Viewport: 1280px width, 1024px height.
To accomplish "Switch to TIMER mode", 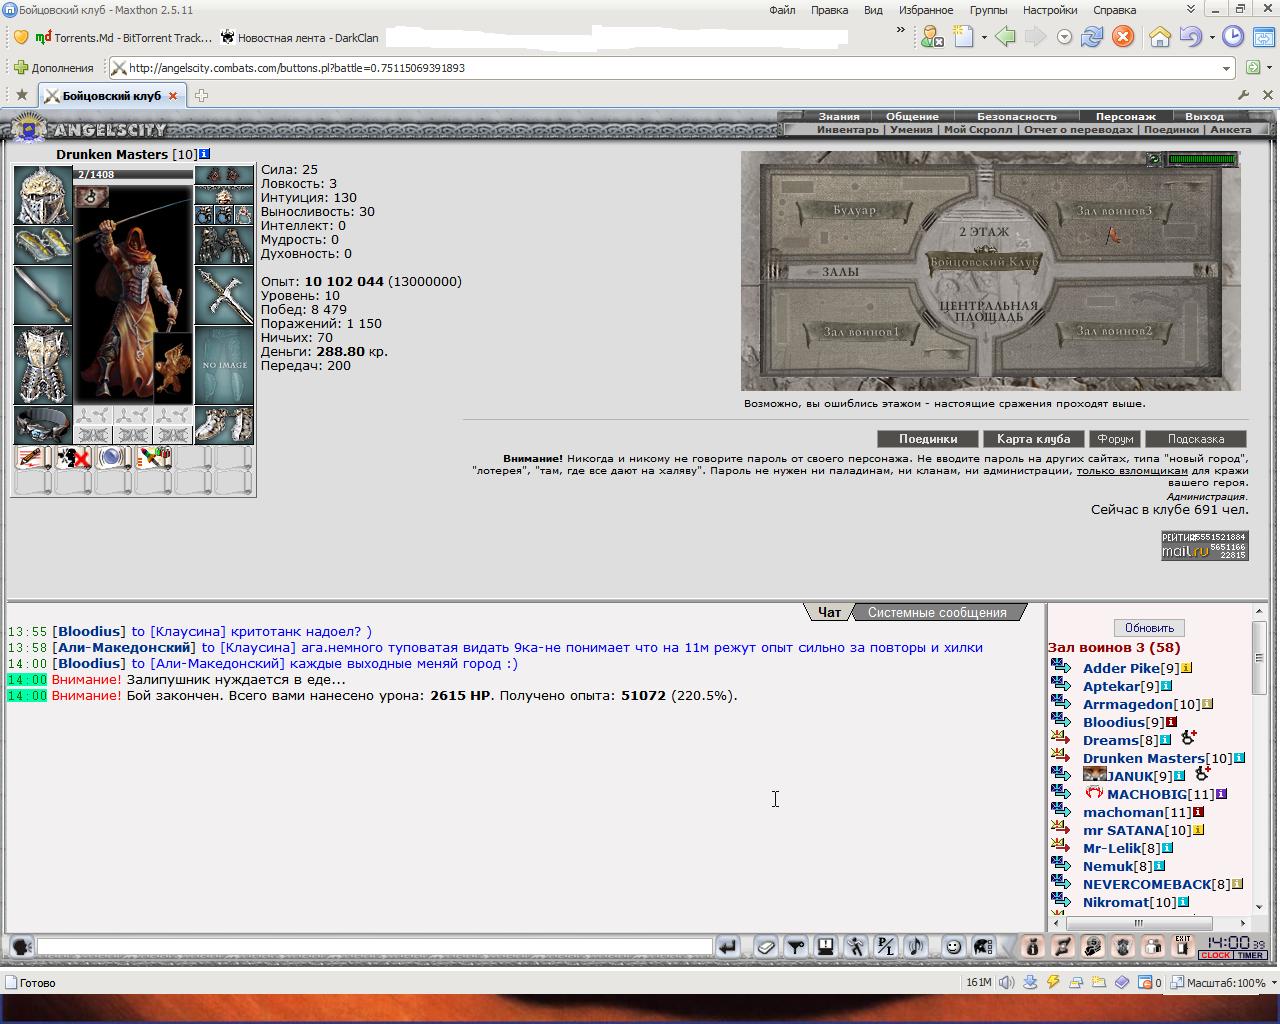I will (x=1250, y=955).
